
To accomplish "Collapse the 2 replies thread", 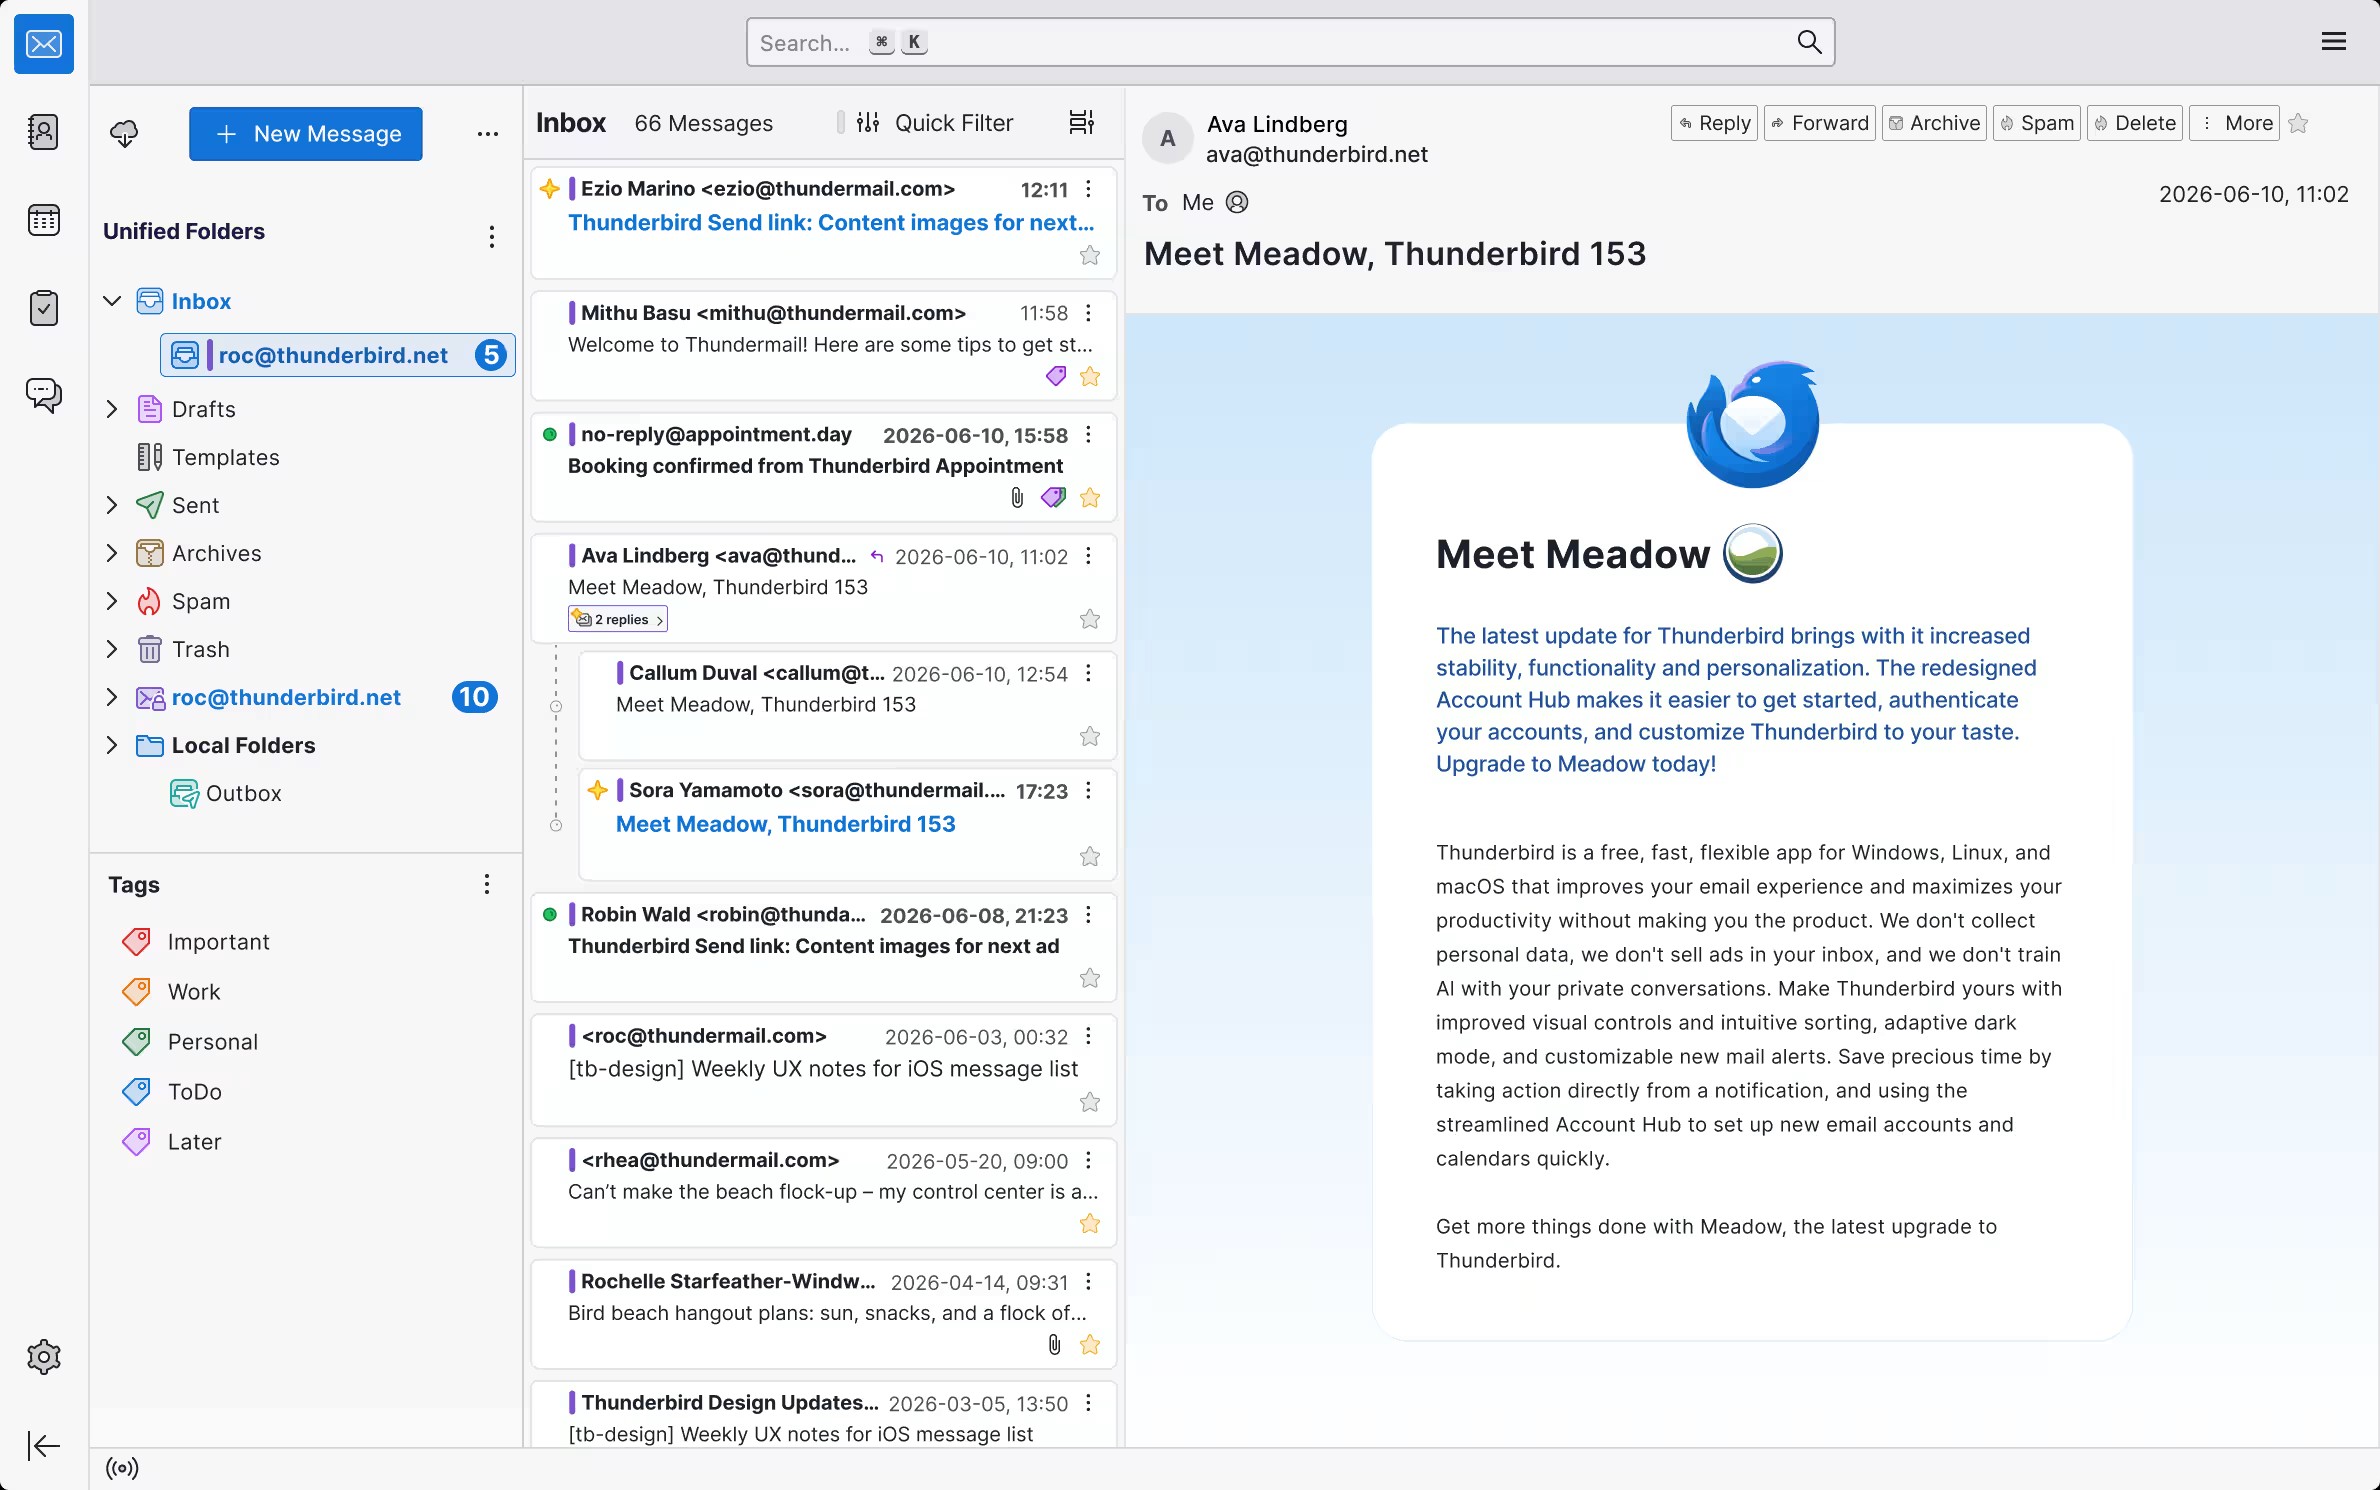I will coord(618,619).
